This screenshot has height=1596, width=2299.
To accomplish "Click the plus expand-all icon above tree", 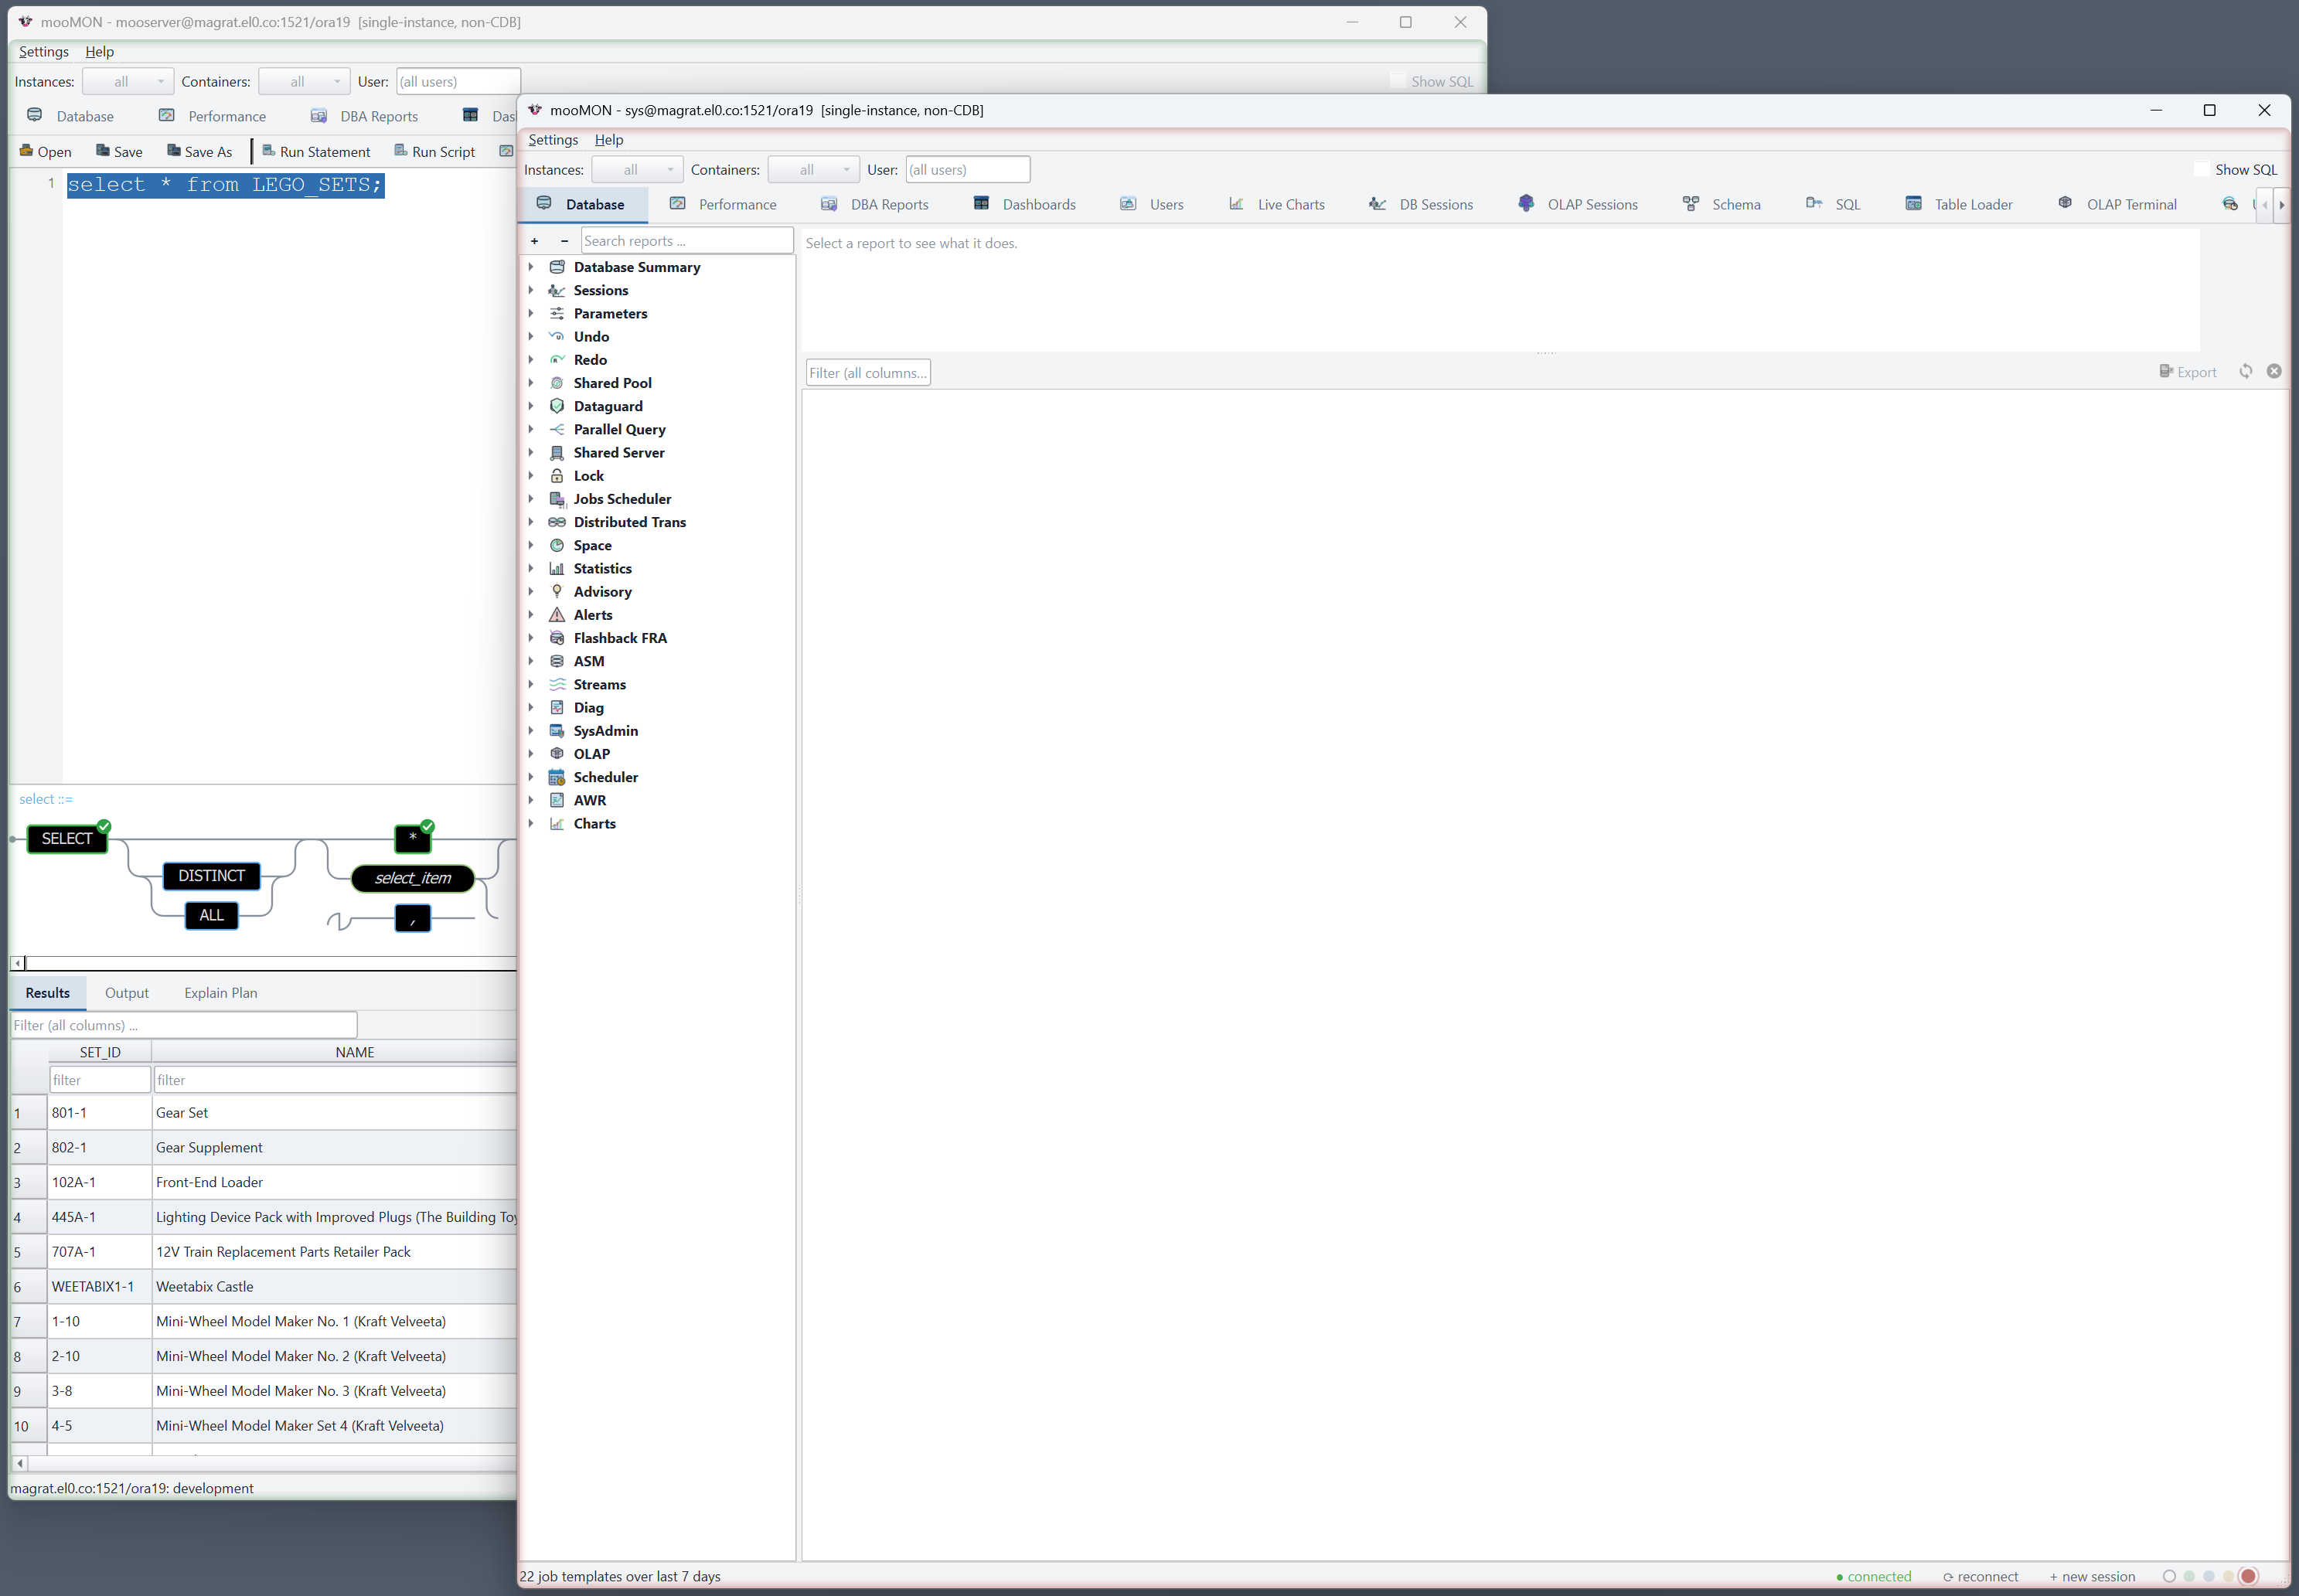I will click(x=535, y=241).
